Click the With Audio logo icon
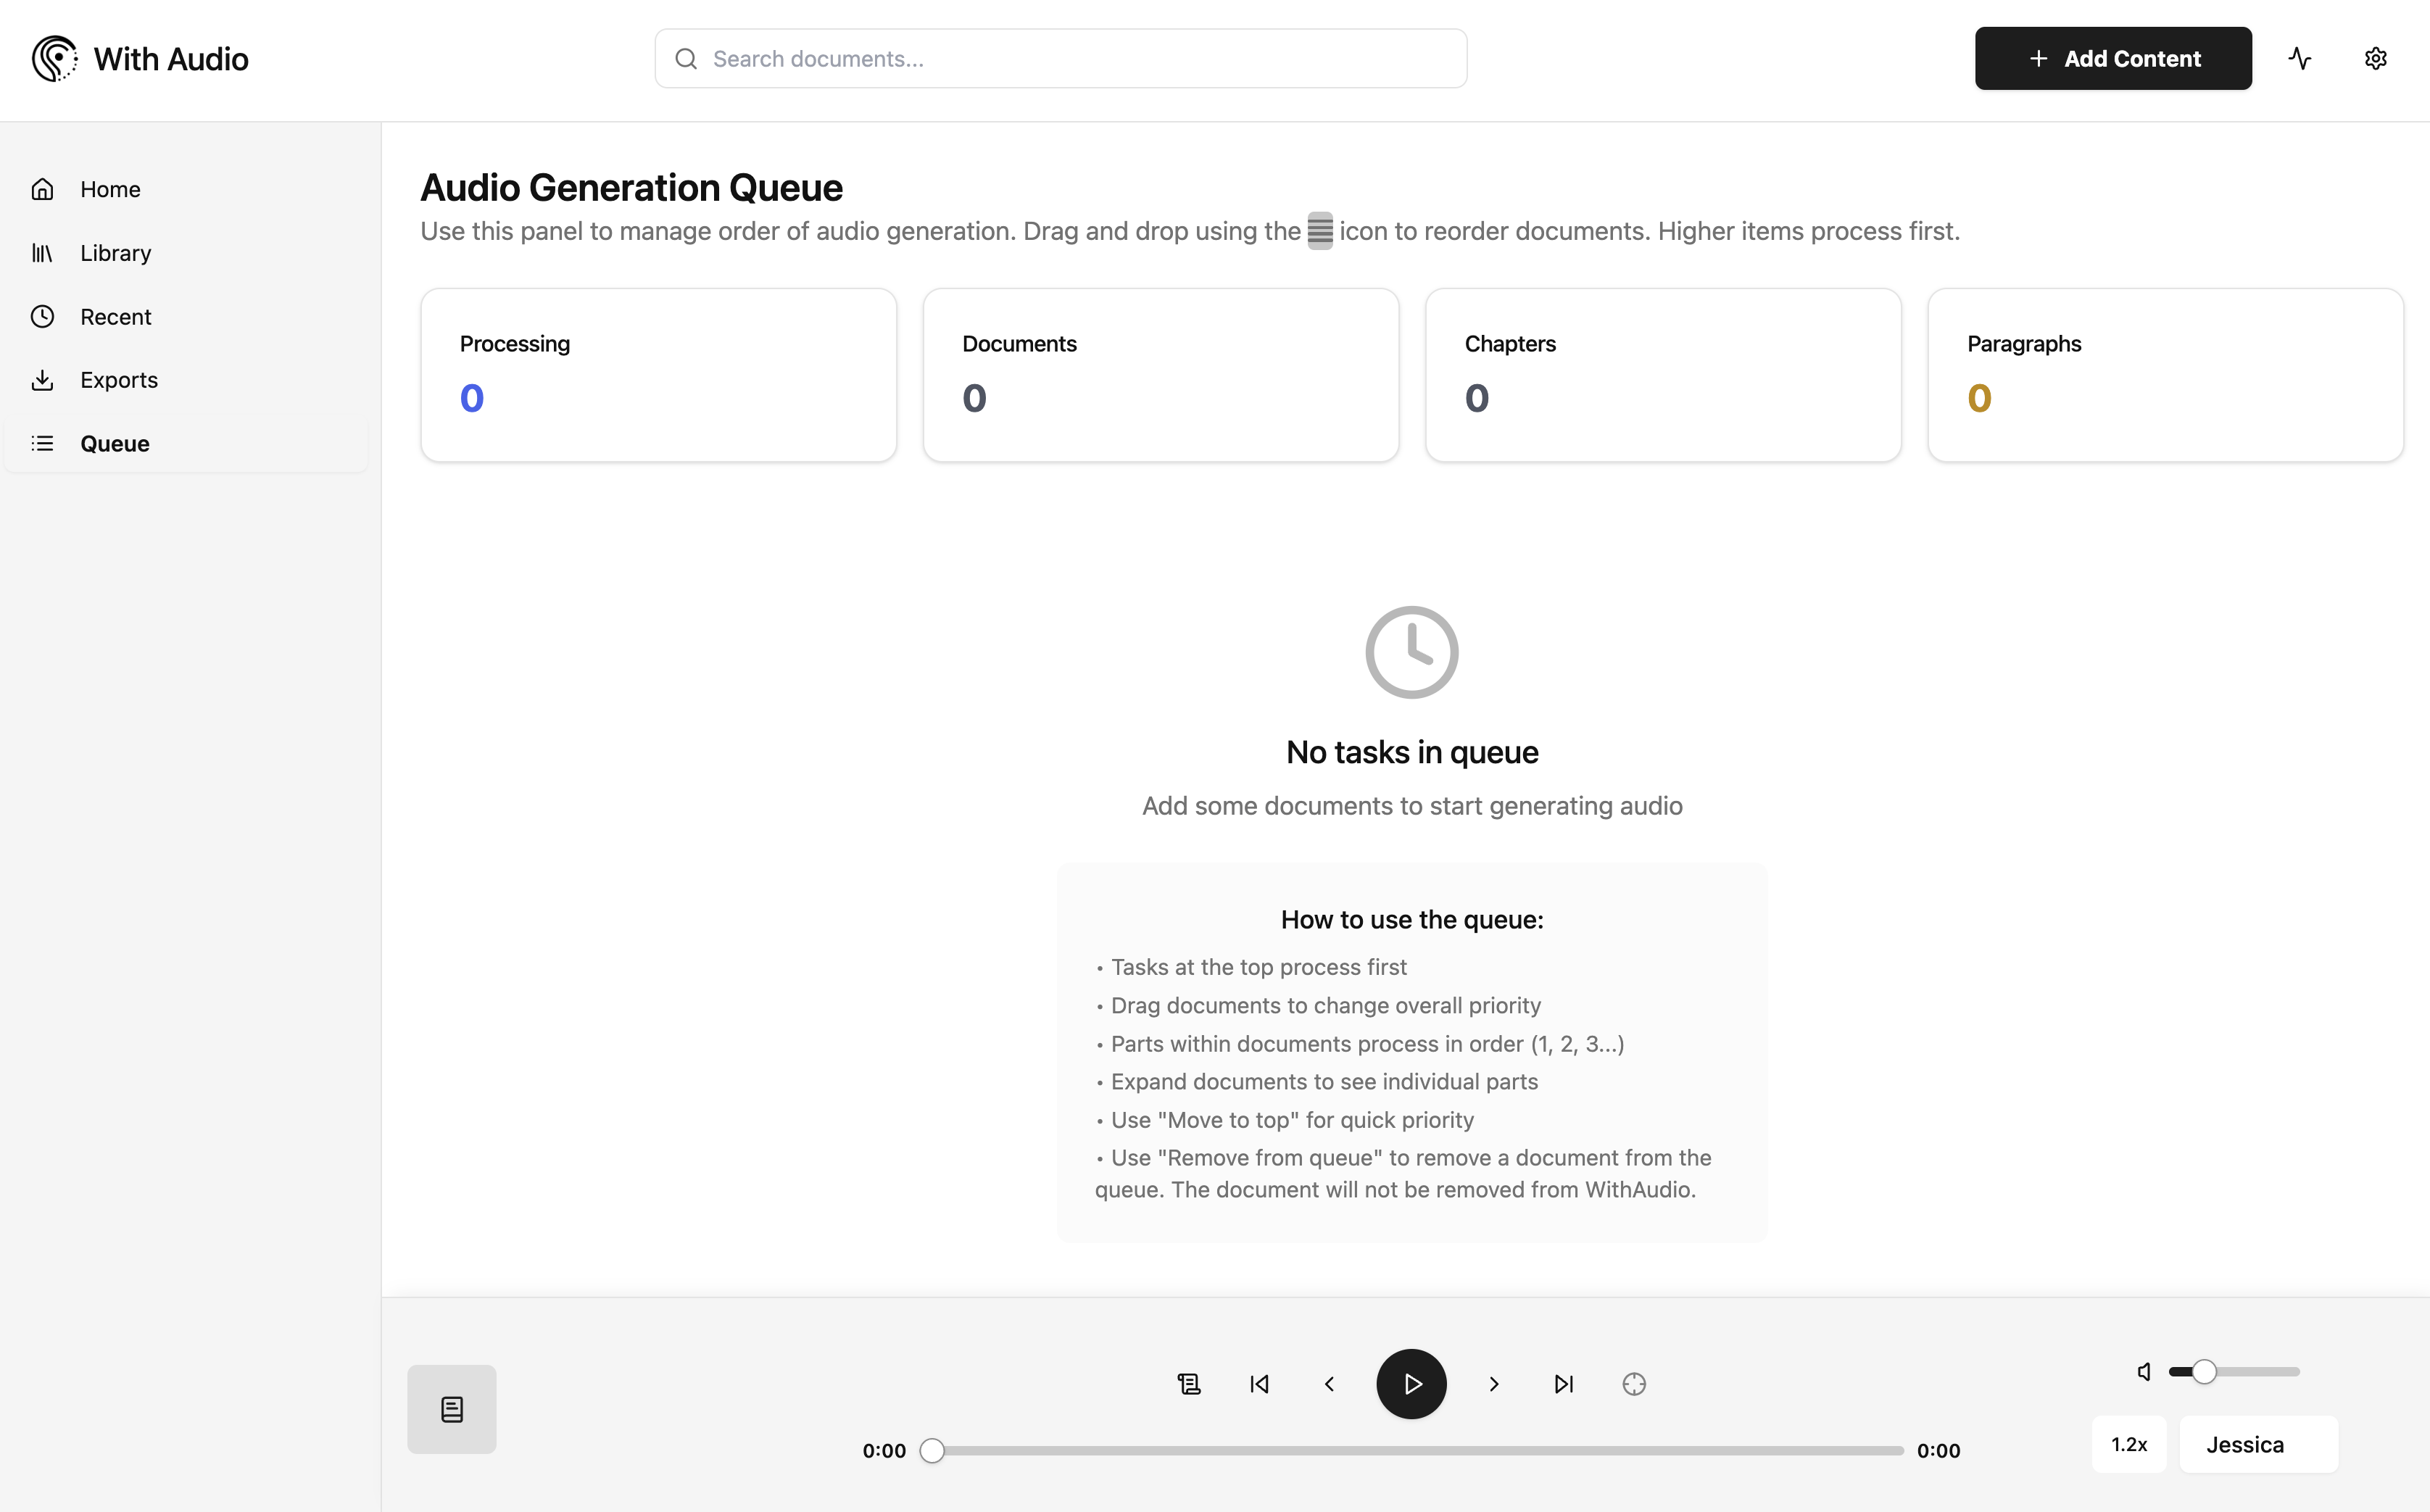The height and width of the screenshot is (1512, 2430). pyautogui.click(x=54, y=58)
